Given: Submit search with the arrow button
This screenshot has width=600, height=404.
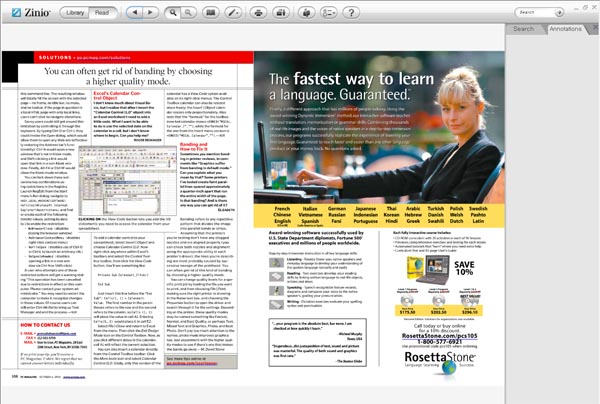Looking at the screenshot, I should tap(559, 13).
